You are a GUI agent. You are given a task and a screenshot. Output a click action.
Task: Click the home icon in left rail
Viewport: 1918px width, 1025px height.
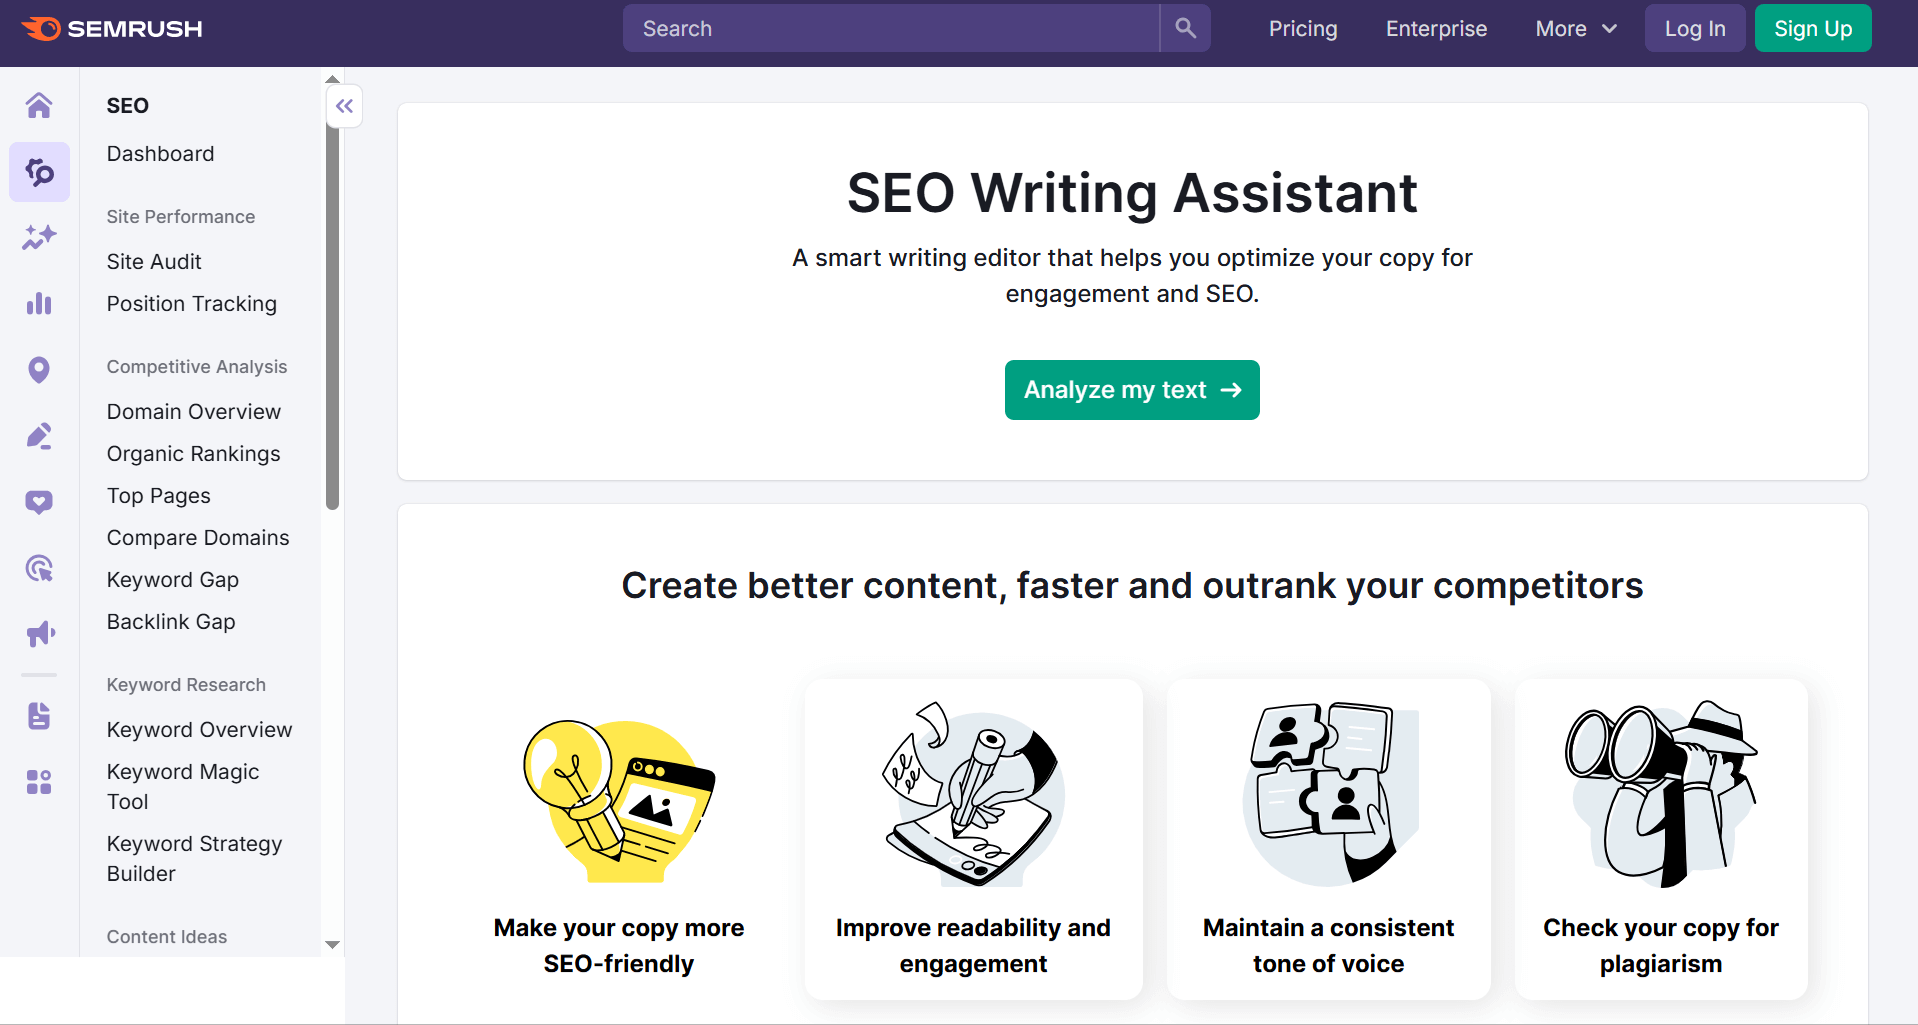[x=39, y=105]
